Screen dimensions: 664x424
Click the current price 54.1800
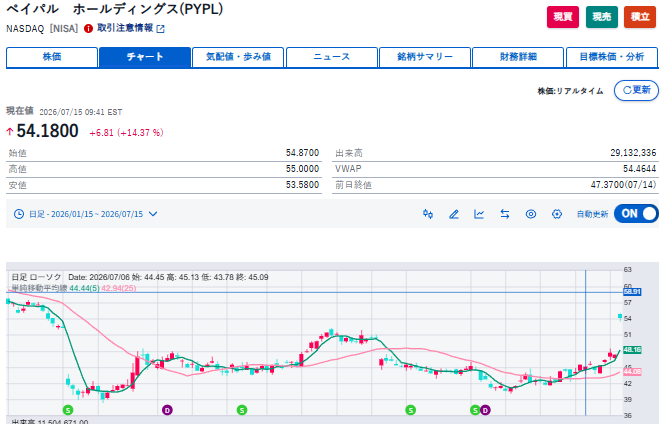[47, 131]
